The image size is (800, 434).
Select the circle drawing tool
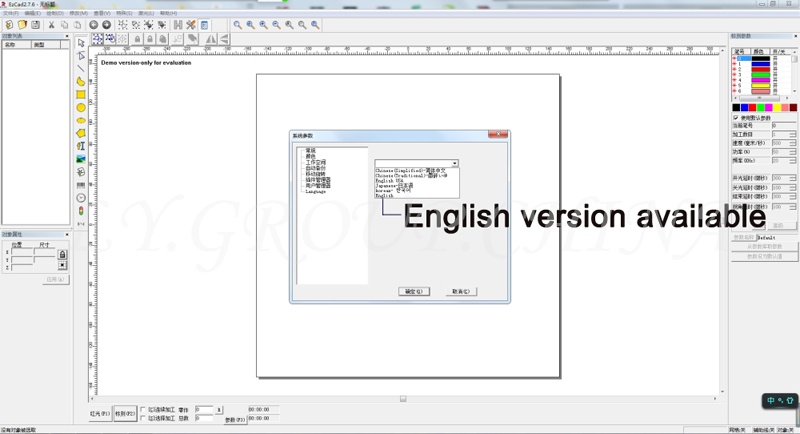click(81, 108)
